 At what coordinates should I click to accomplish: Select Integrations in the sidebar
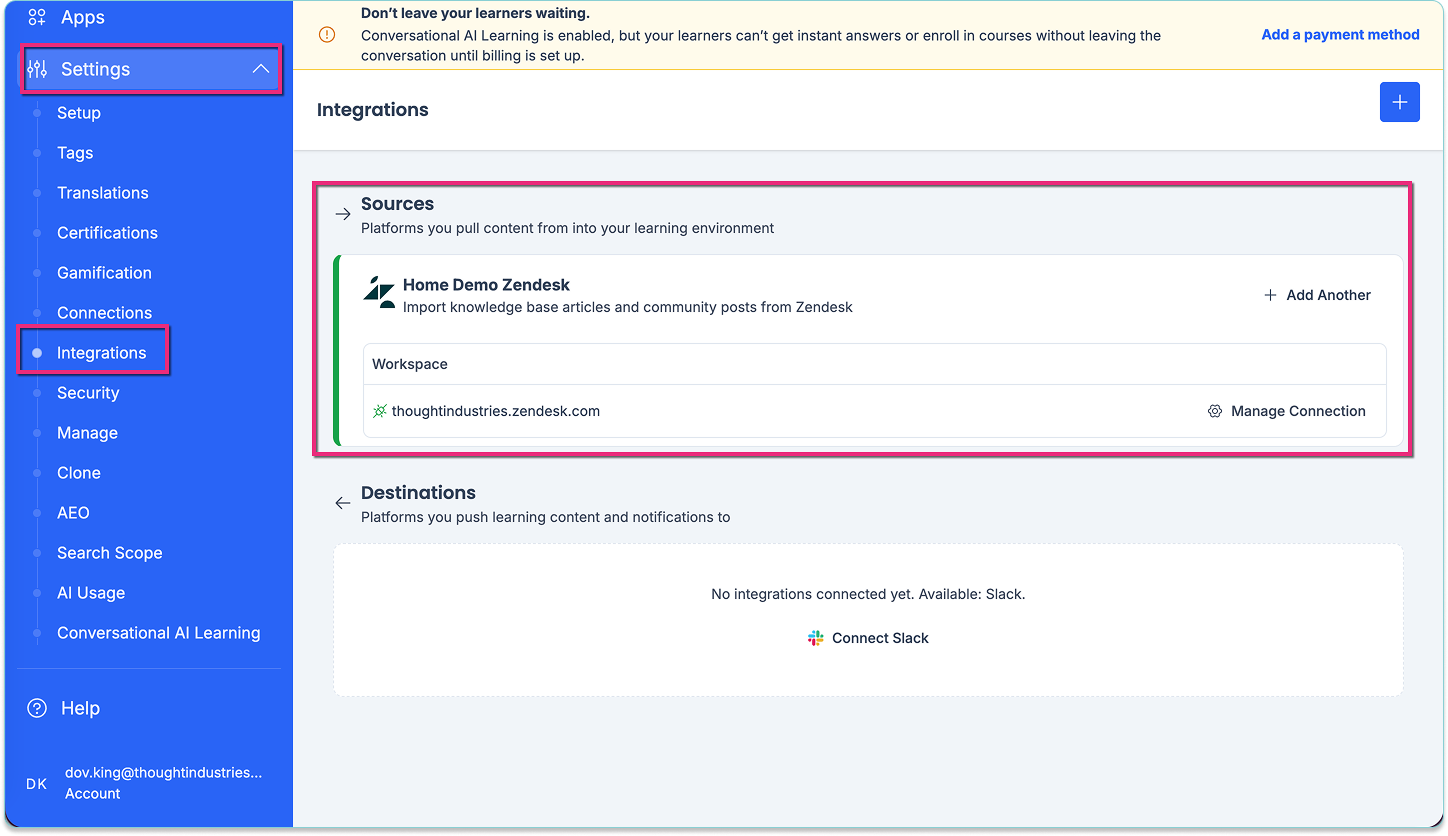tap(101, 353)
